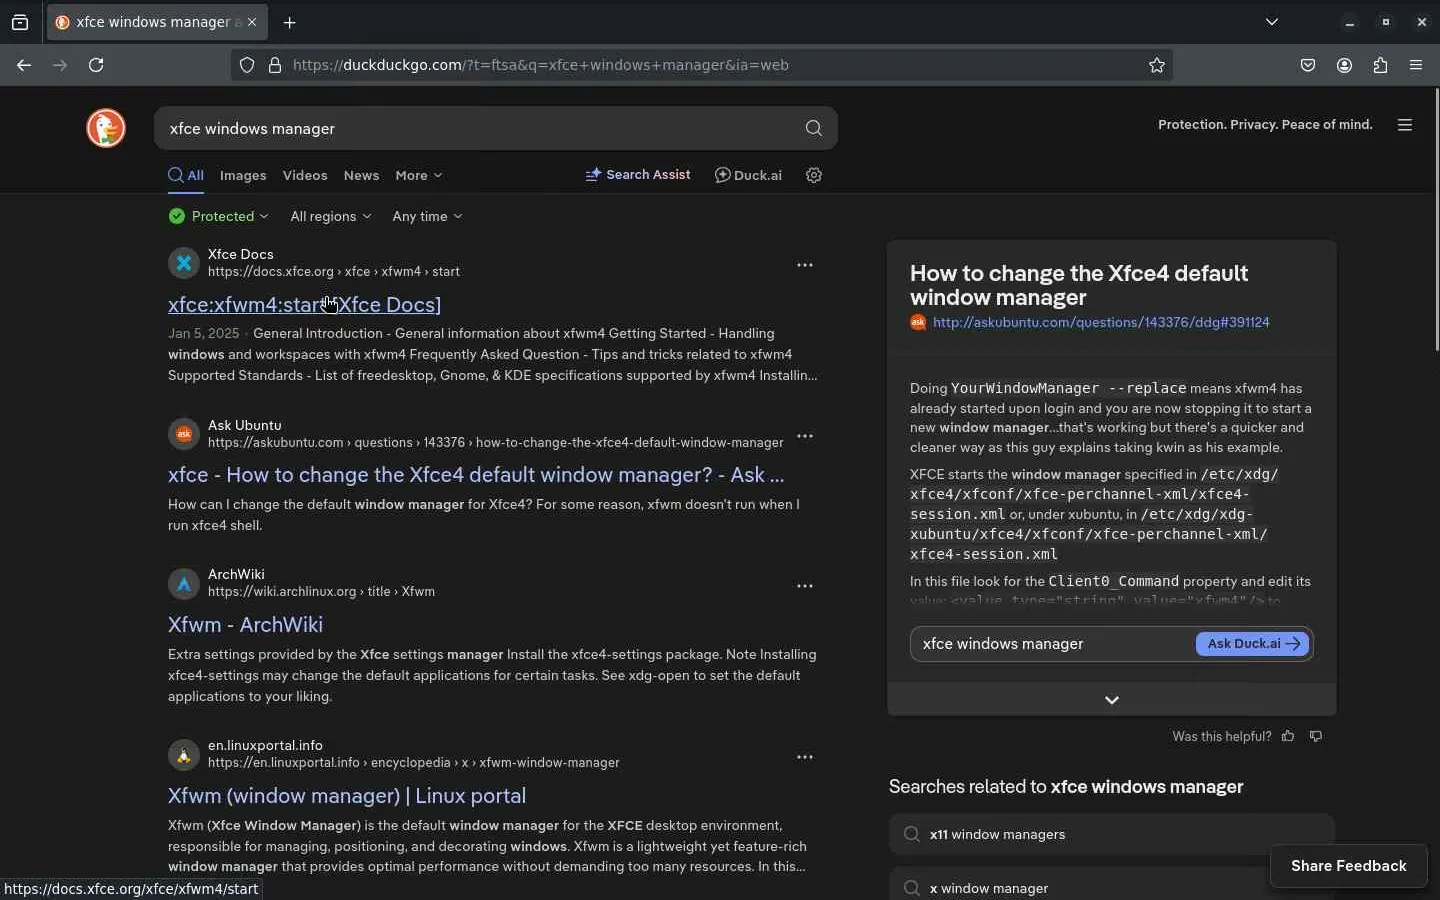Expand the More search categories menu
Screen dimensions: 1440x900
tap(418, 176)
